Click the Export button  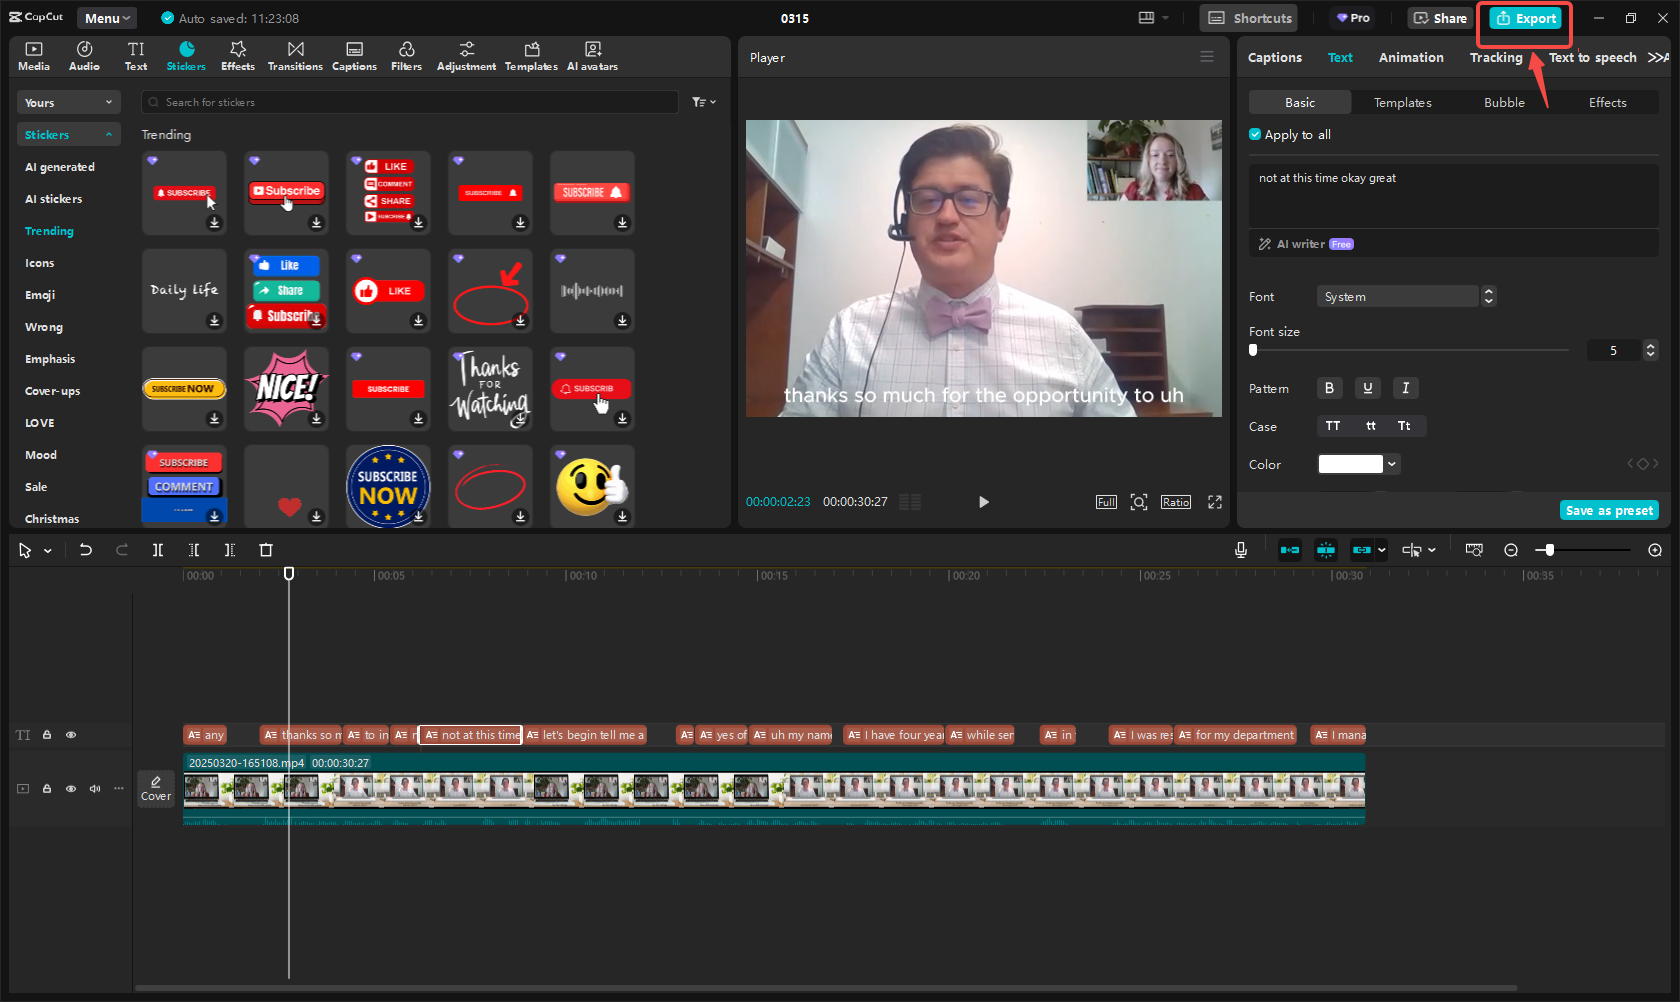(1524, 18)
